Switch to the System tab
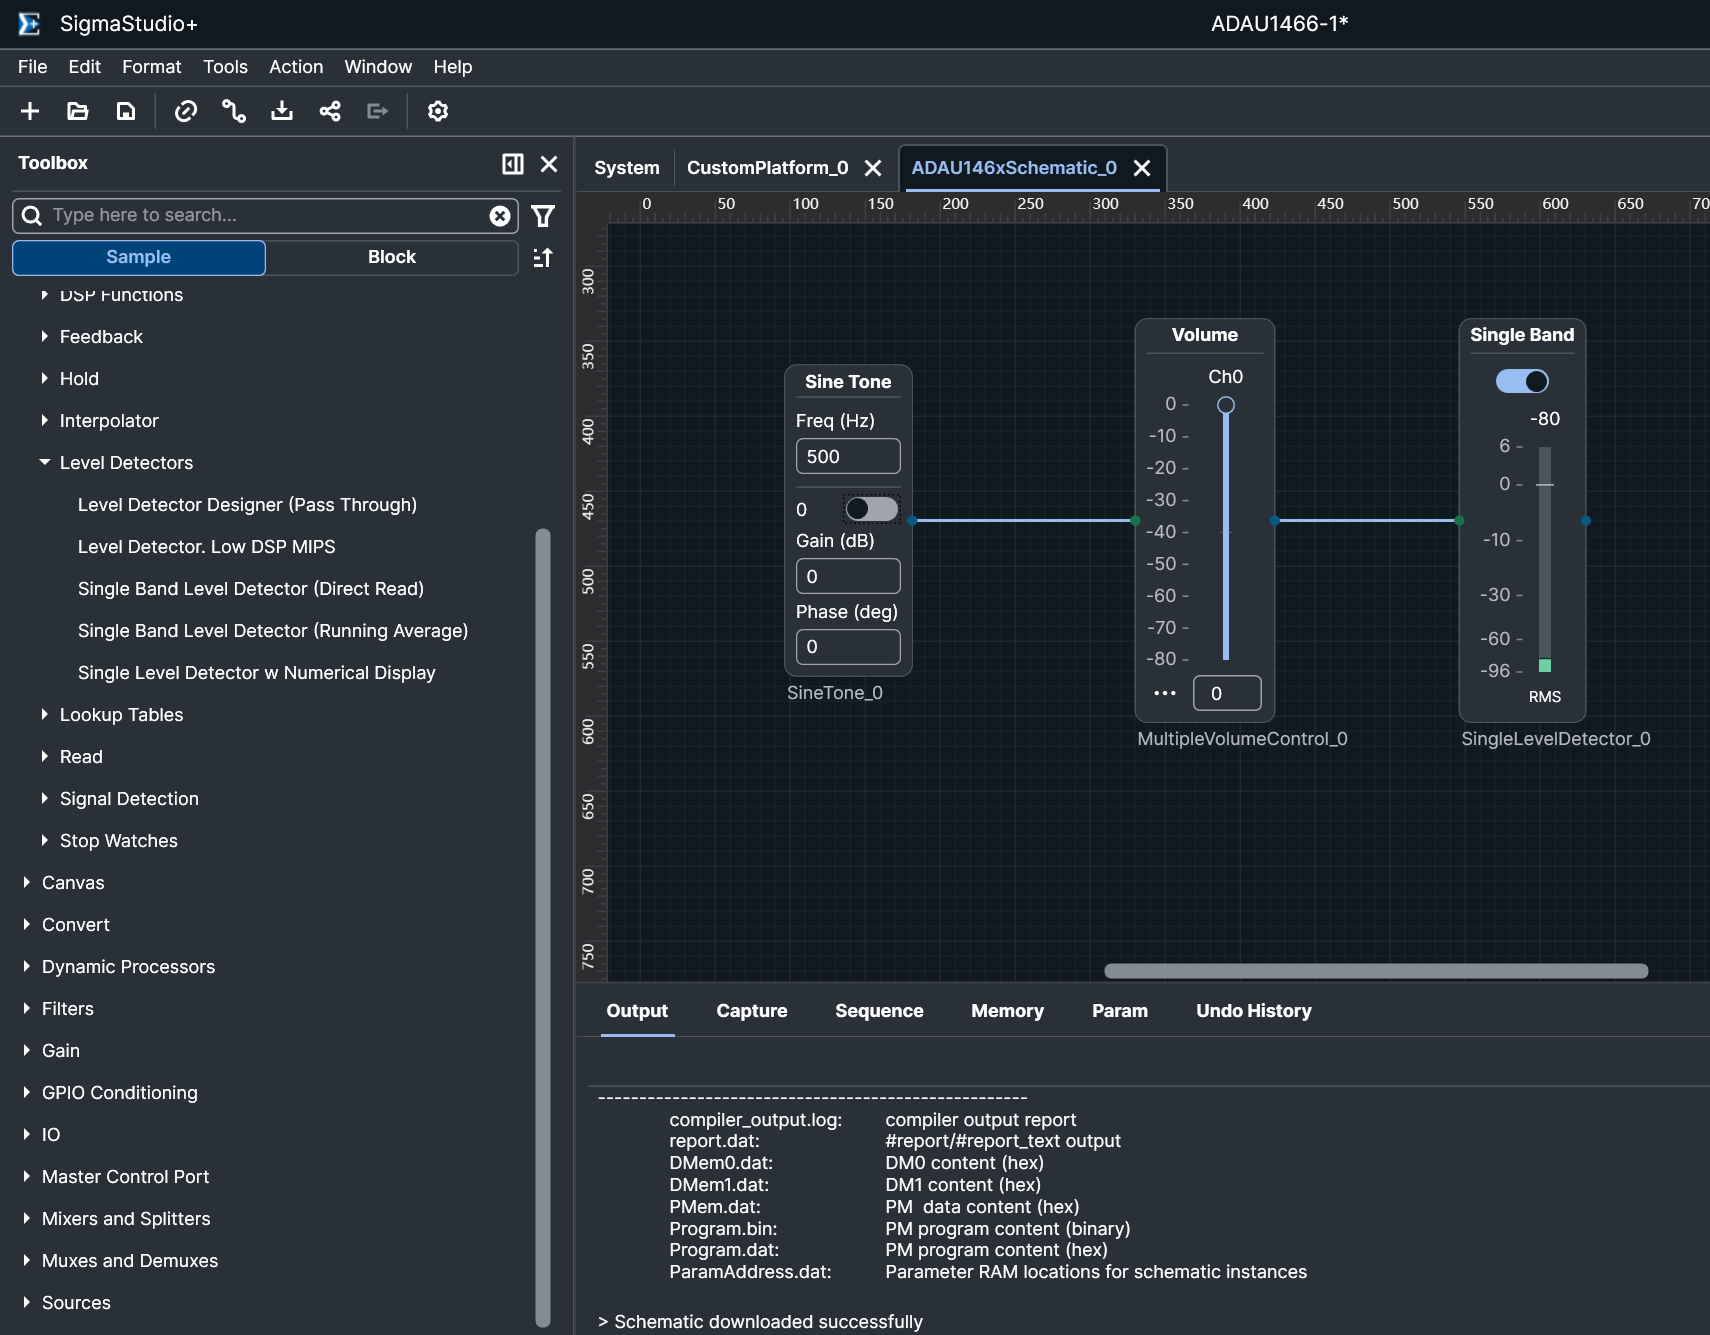This screenshot has height=1335, width=1710. coord(627,168)
